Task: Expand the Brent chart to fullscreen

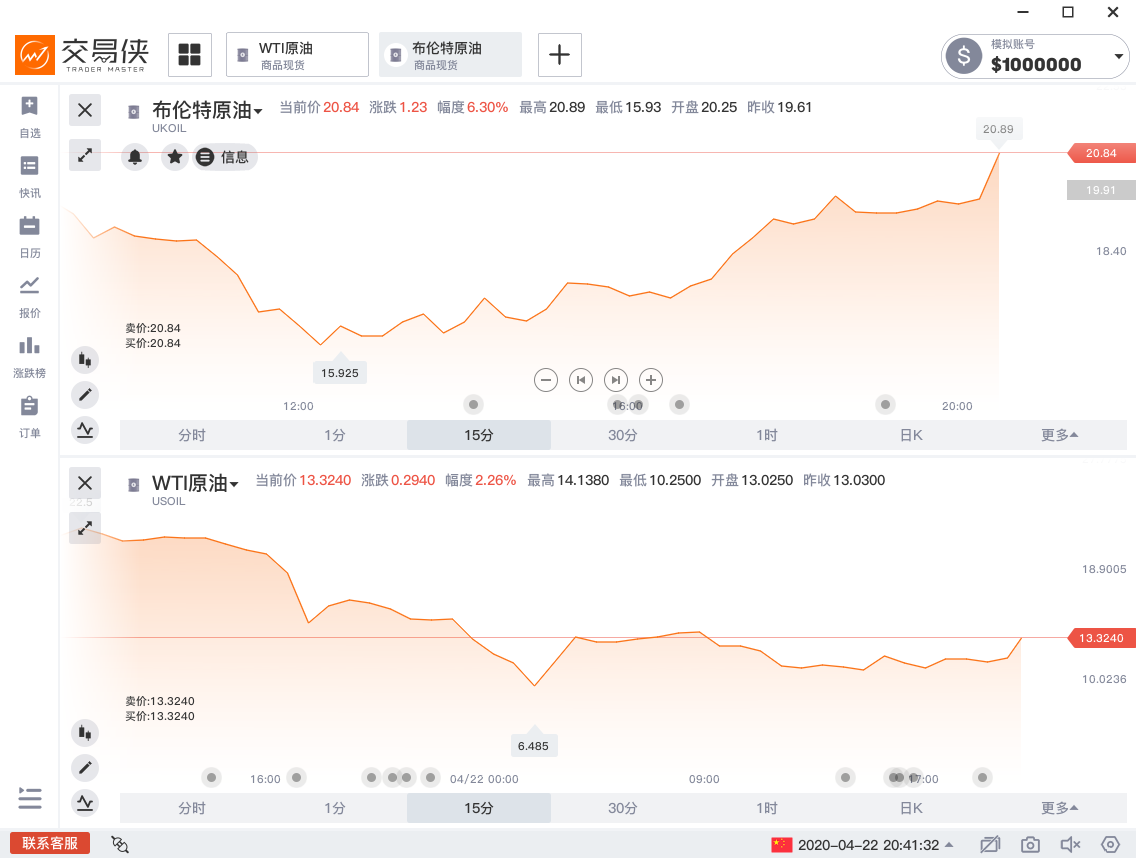Action: (85, 155)
